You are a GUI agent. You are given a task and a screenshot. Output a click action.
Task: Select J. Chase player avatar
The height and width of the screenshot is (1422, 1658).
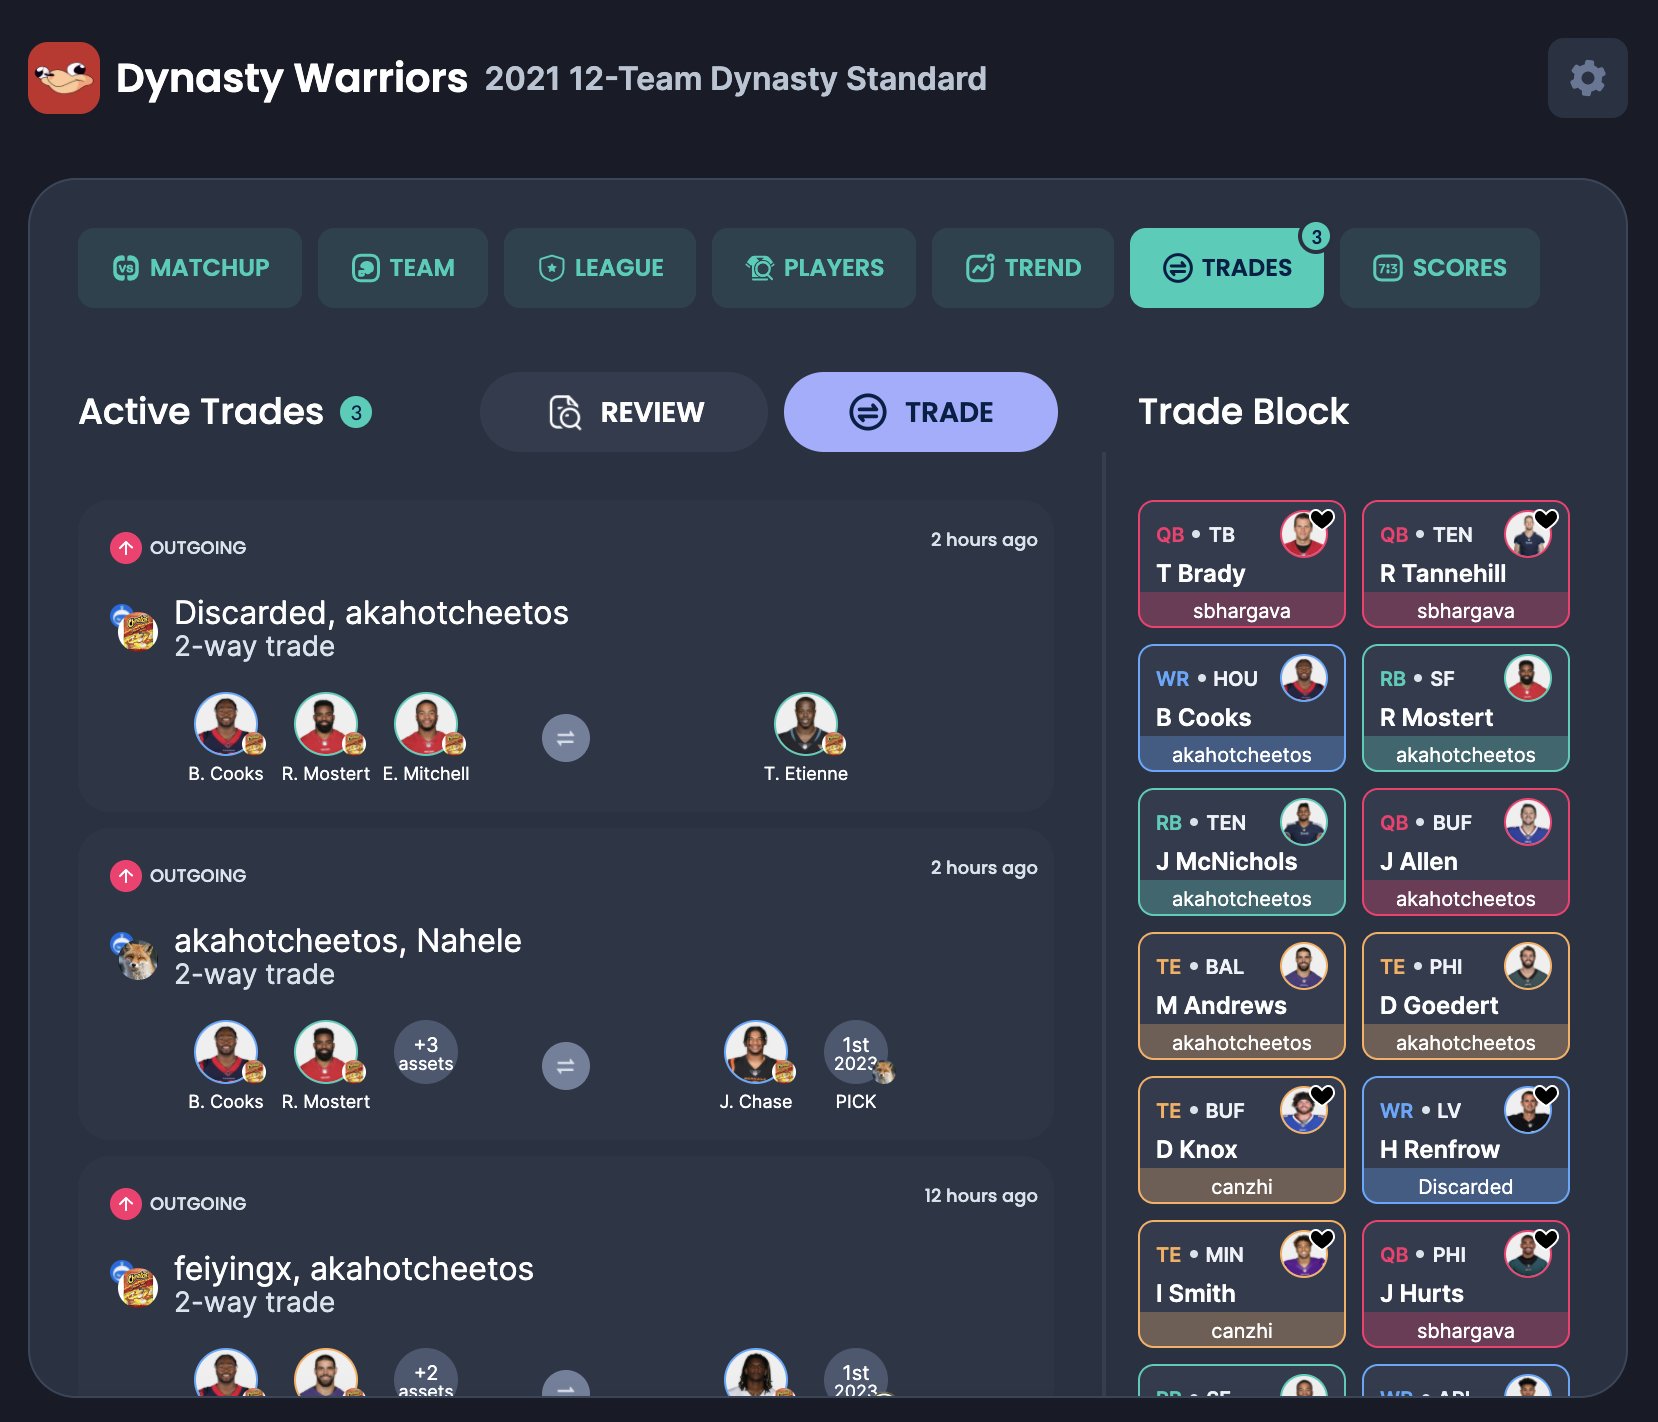(756, 1052)
